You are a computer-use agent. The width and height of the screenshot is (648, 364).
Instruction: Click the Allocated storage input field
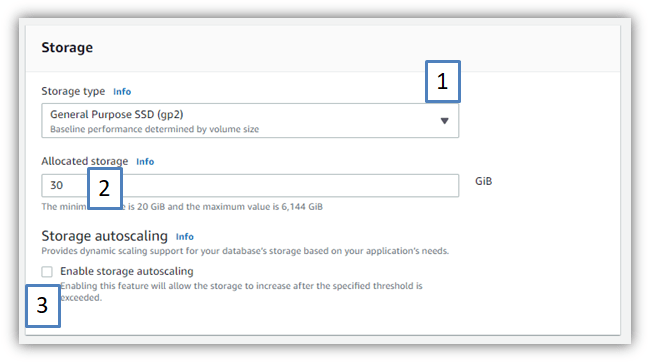(x=250, y=186)
